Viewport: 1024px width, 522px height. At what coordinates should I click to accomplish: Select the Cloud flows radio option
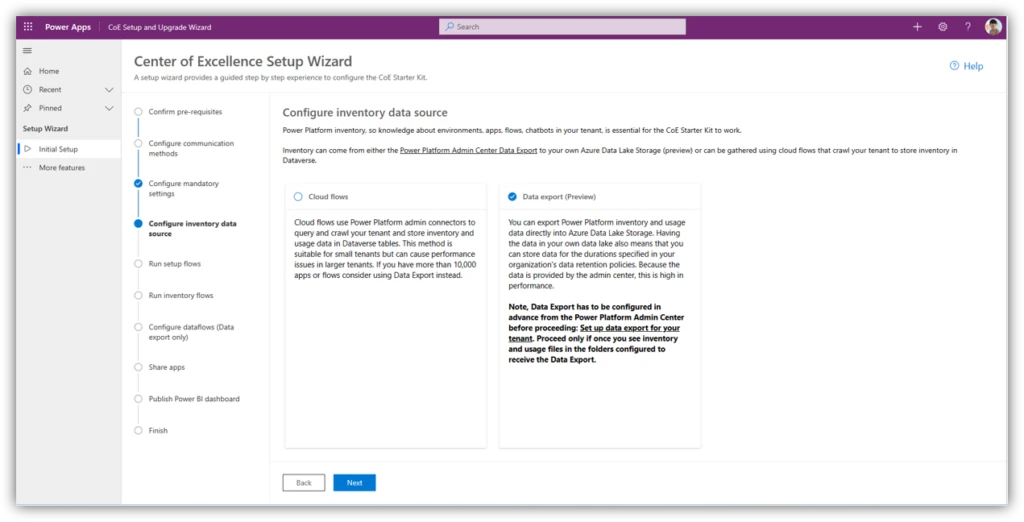[x=298, y=197]
